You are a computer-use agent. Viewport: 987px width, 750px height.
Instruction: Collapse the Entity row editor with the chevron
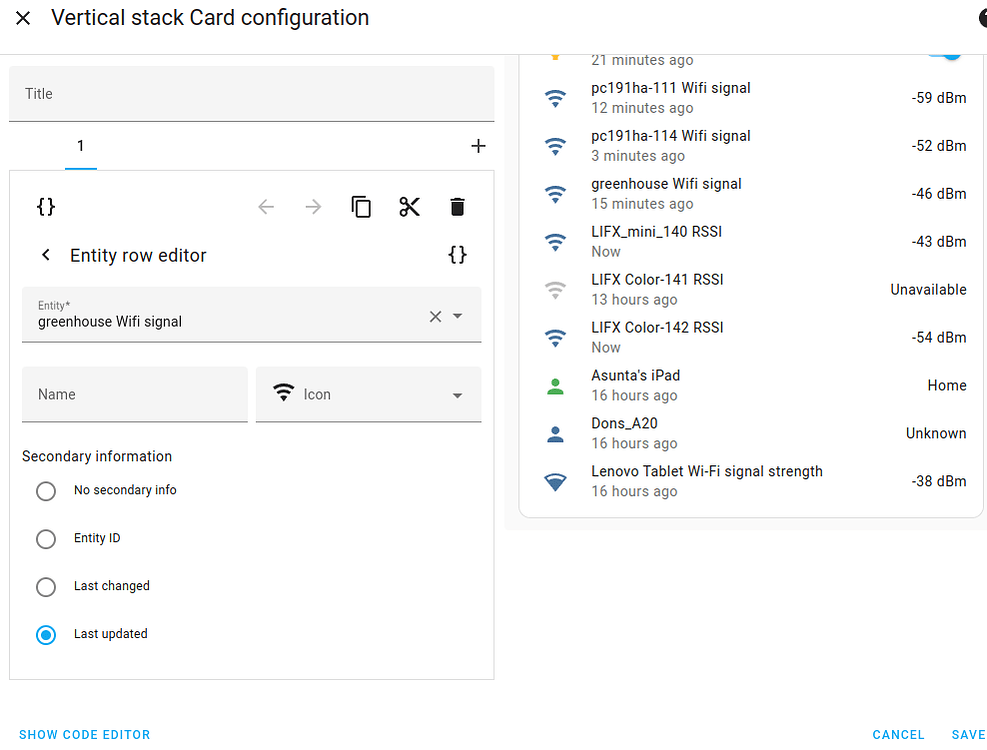click(45, 255)
